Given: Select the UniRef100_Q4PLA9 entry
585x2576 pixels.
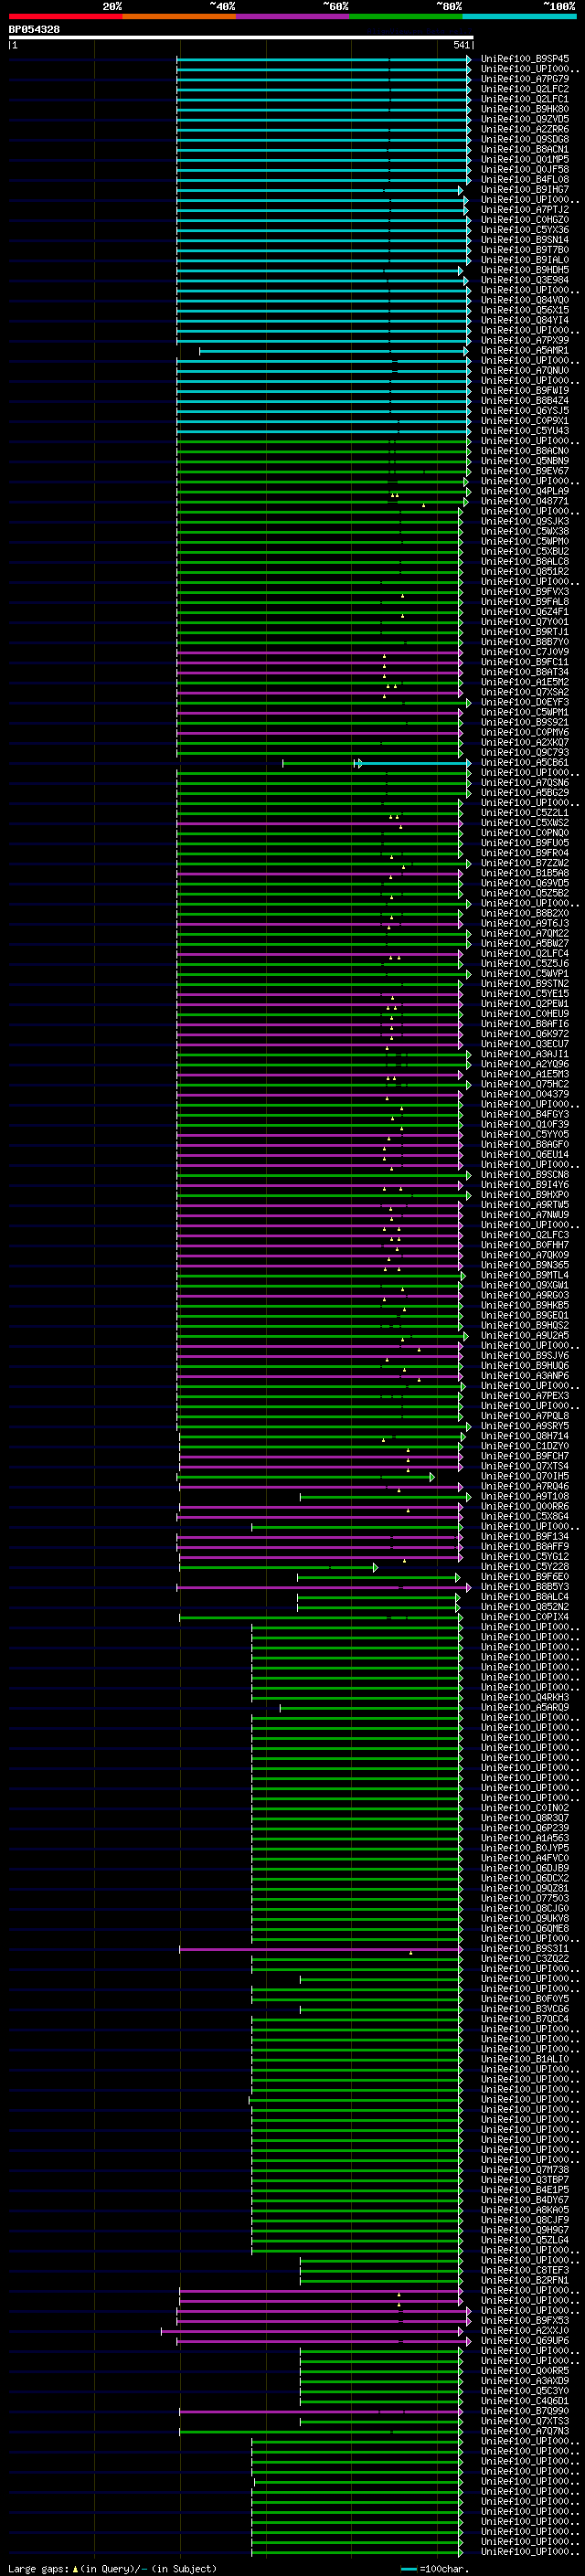Looking at the screenshot, I should [525, 491].
